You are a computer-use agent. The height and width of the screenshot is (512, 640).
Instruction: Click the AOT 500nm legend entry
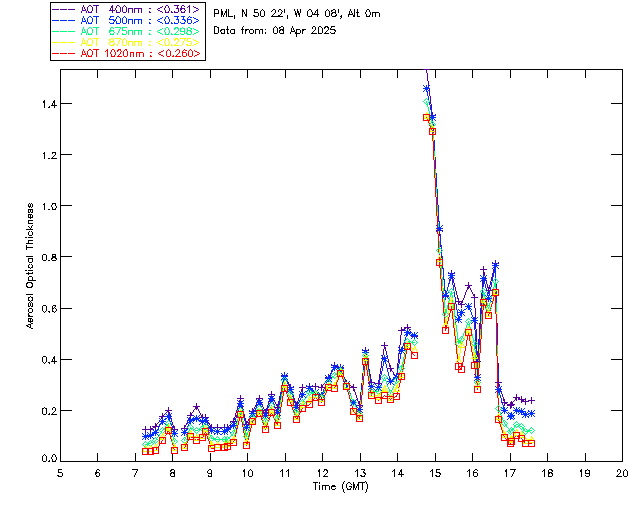click(127, 20)
